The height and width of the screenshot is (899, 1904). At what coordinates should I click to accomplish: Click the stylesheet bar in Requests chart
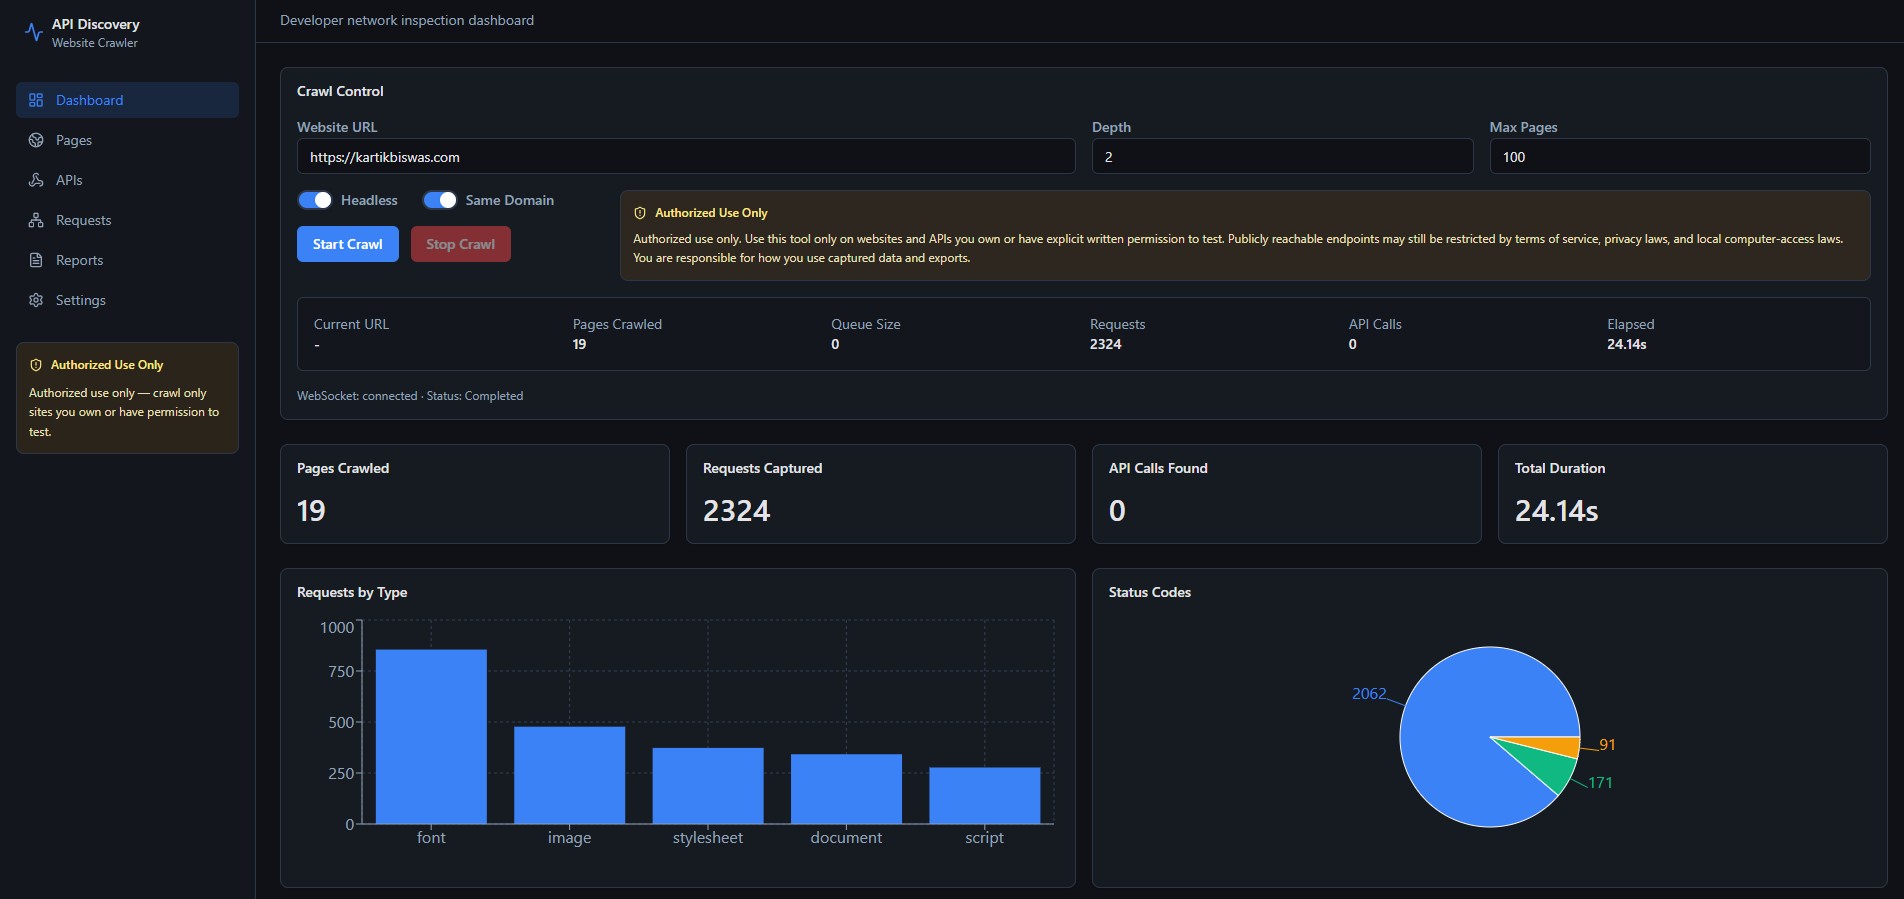[708, 786]
